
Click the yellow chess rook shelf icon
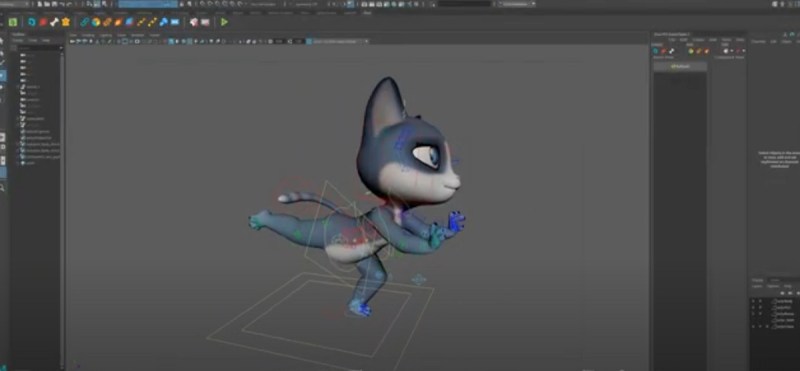(66, 22)
